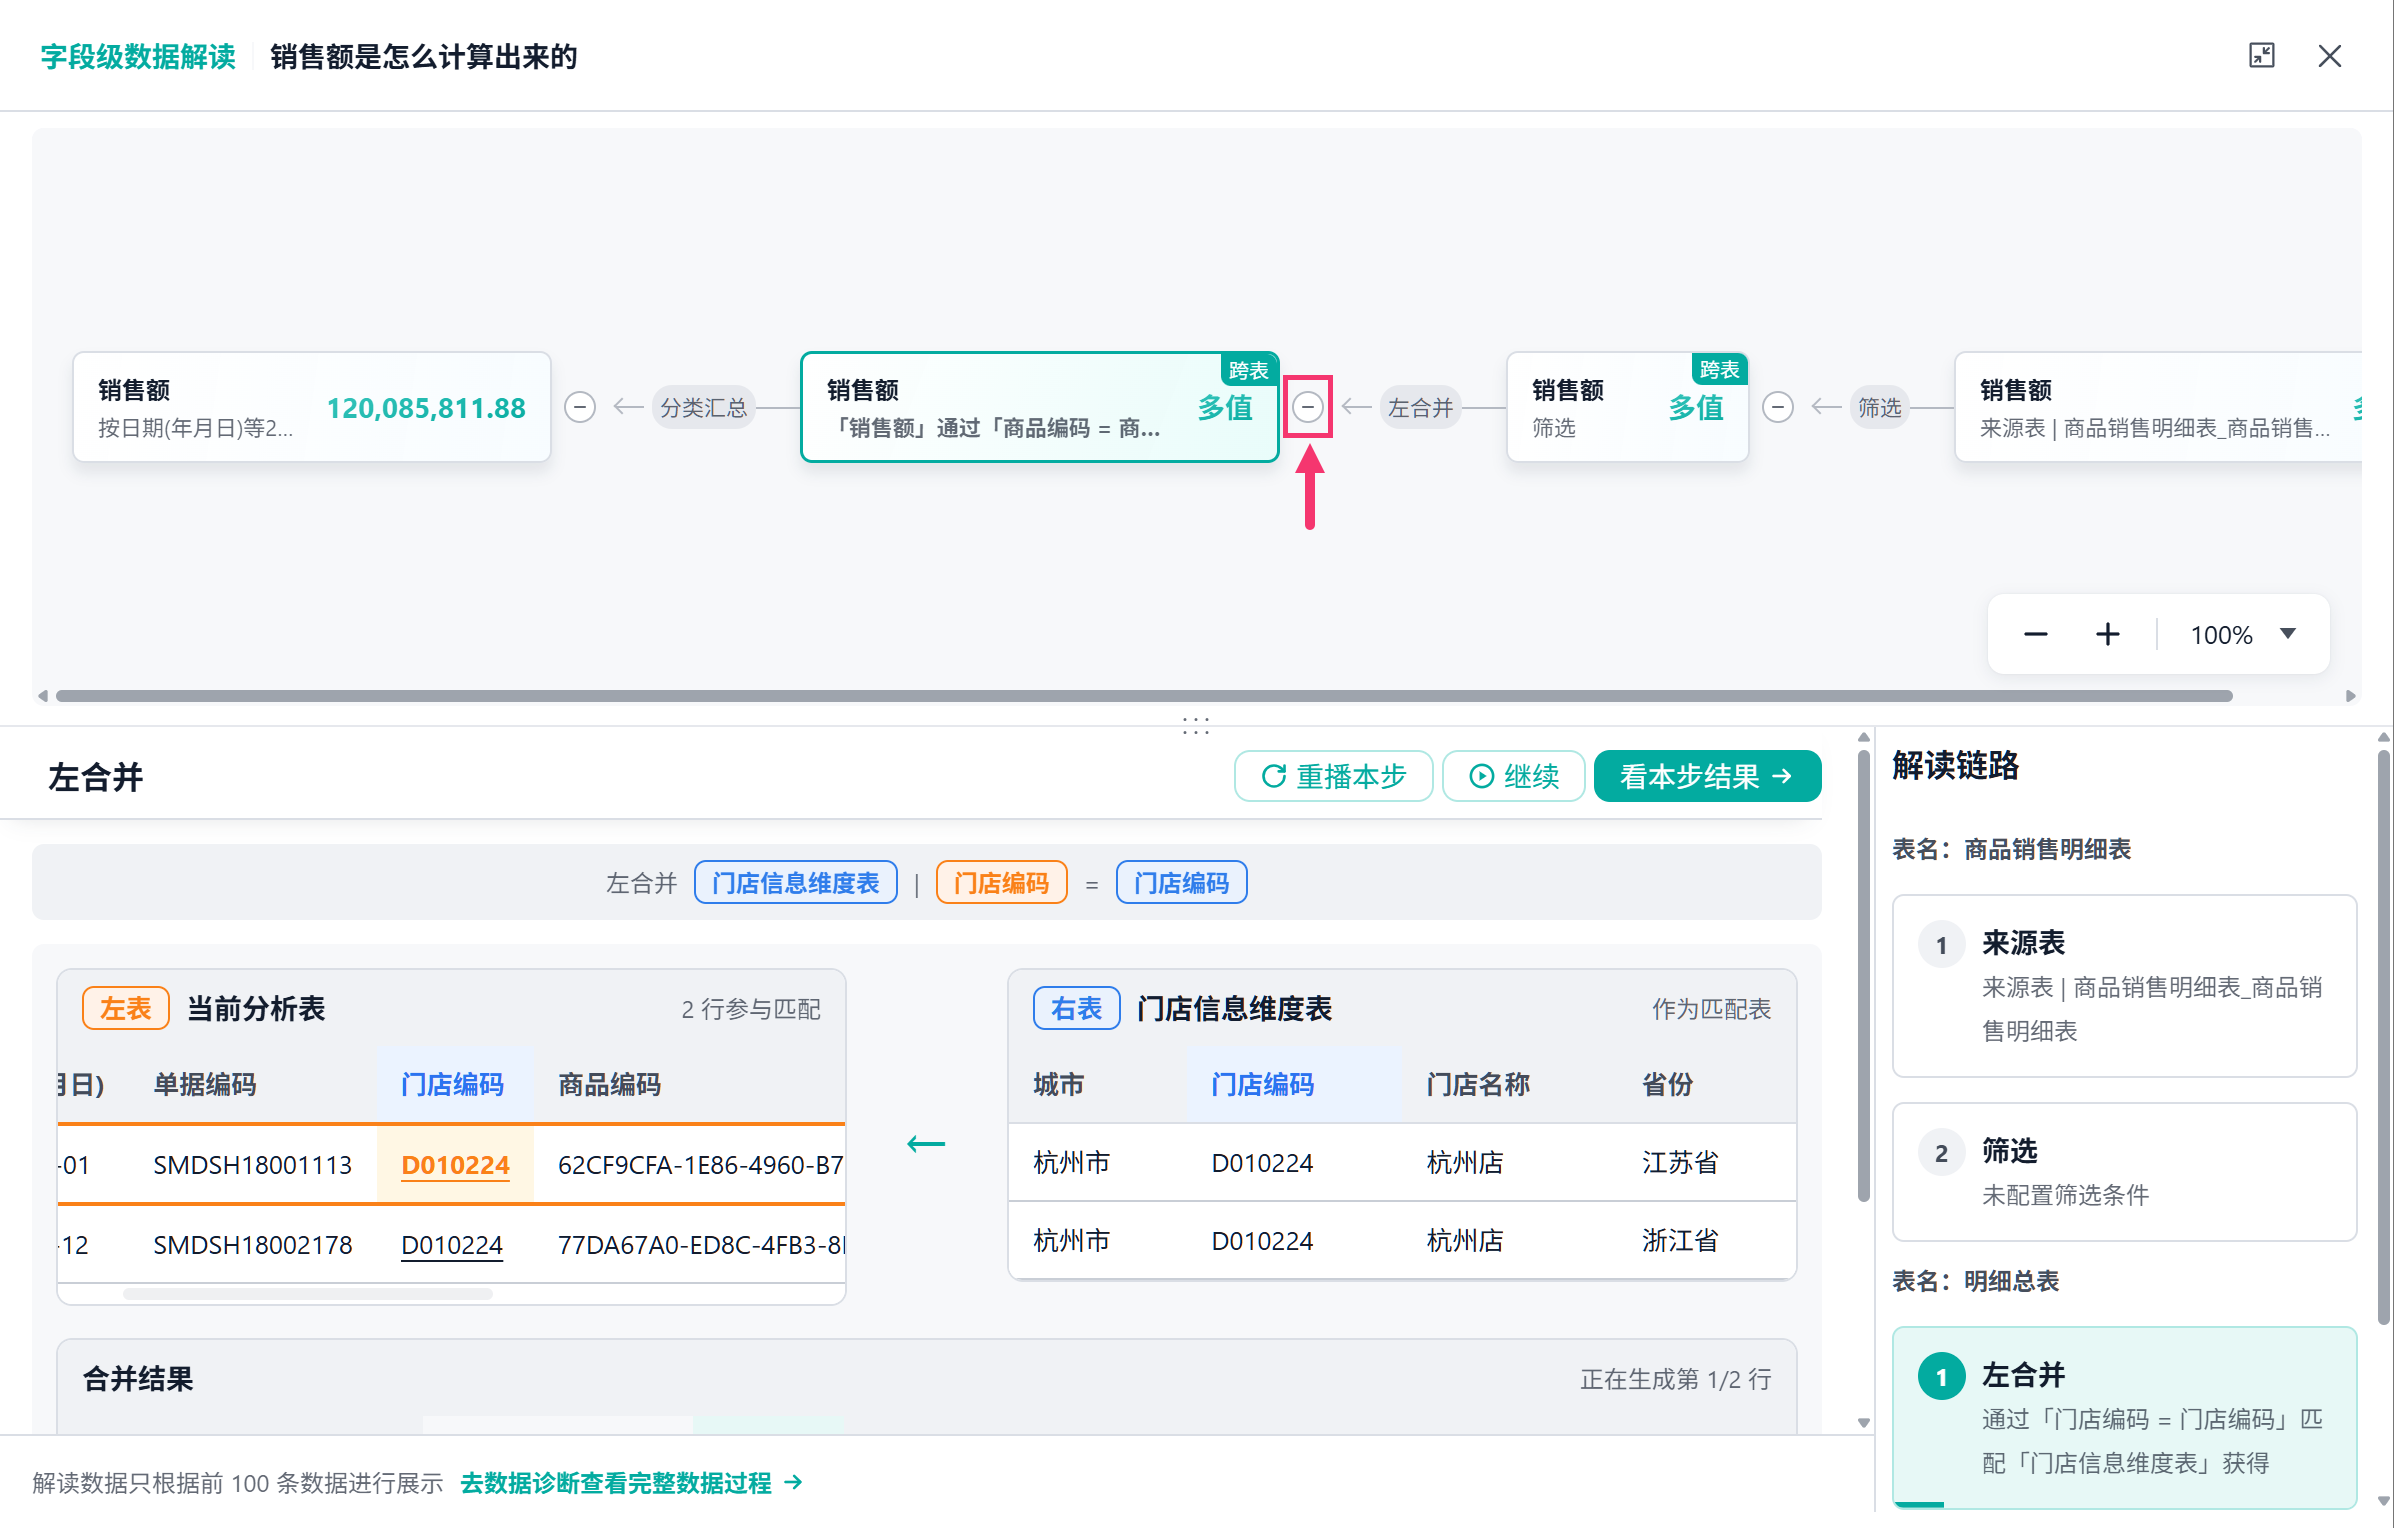Viewport: 2394px width, 1528px height.
Task: Click the shrink window icon in header
Action: coord(2261,56)
